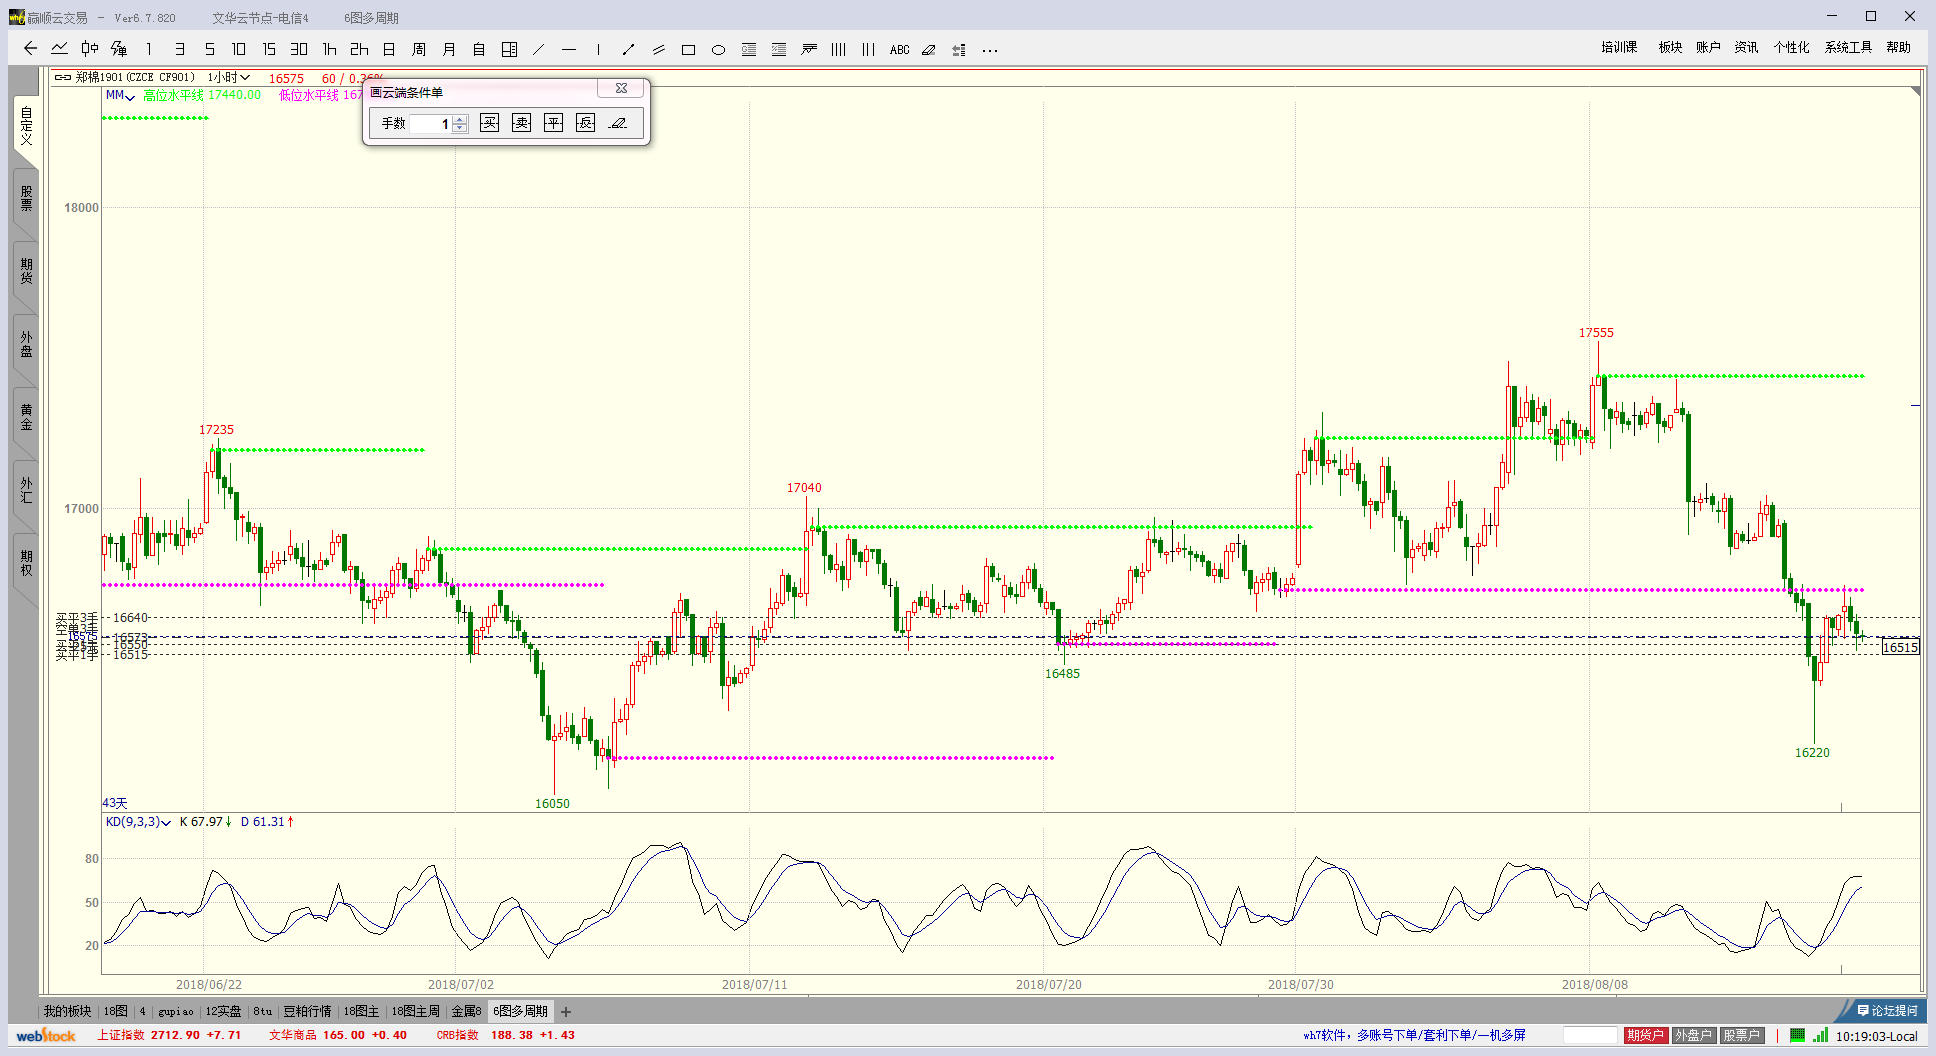Click the 买 buy button
The width and height of the screenshot is (1936, 1056).
(x=489, y=122)
